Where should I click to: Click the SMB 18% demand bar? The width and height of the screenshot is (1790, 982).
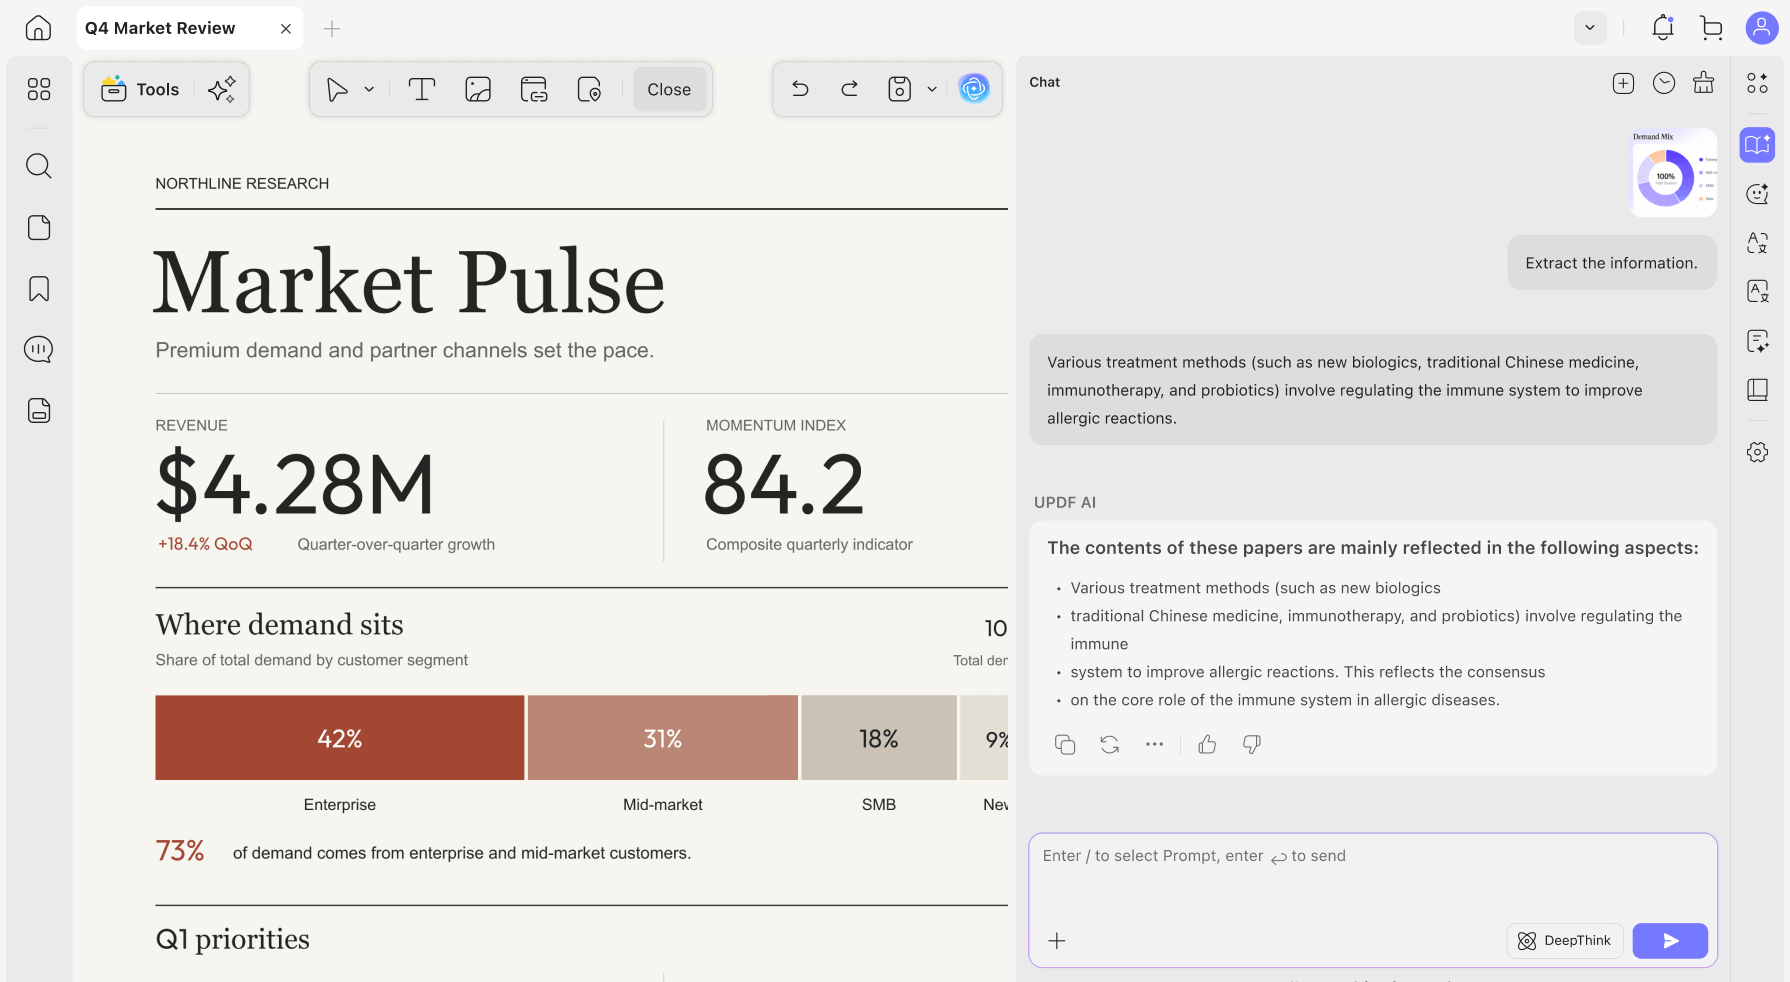coord(879,738)
